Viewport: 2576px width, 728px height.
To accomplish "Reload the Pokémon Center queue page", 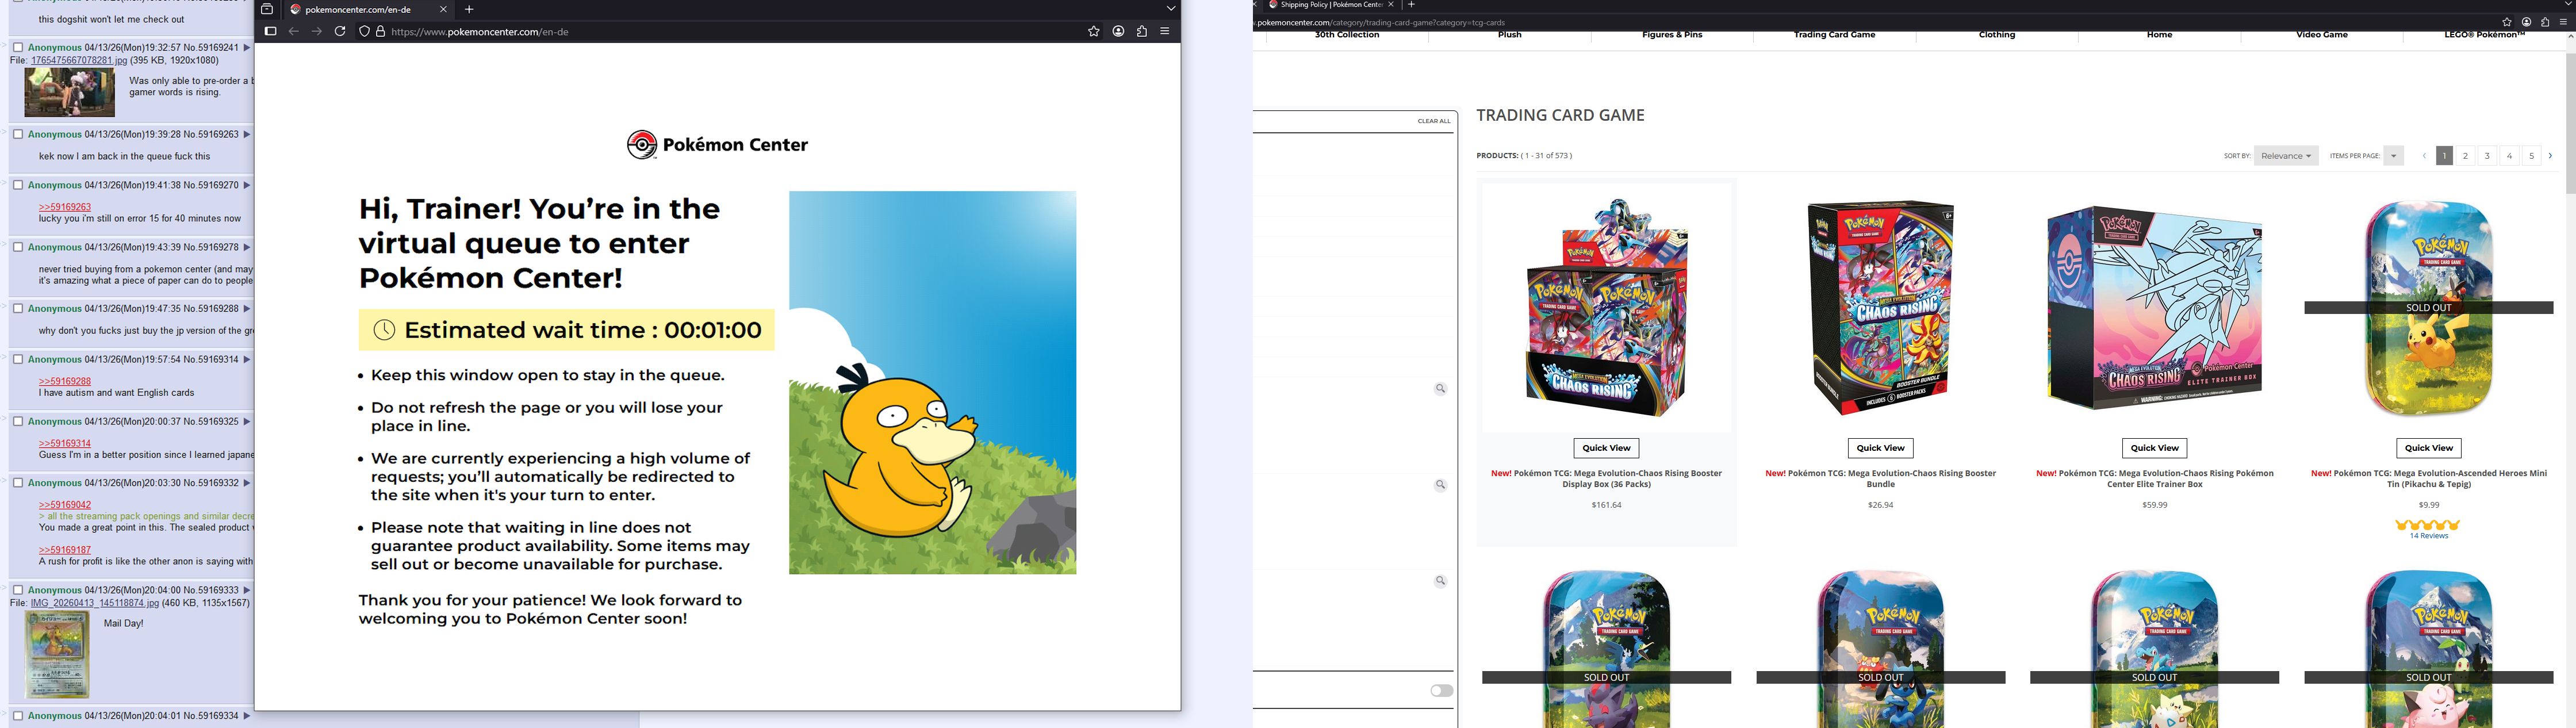I will pos(340,32).
